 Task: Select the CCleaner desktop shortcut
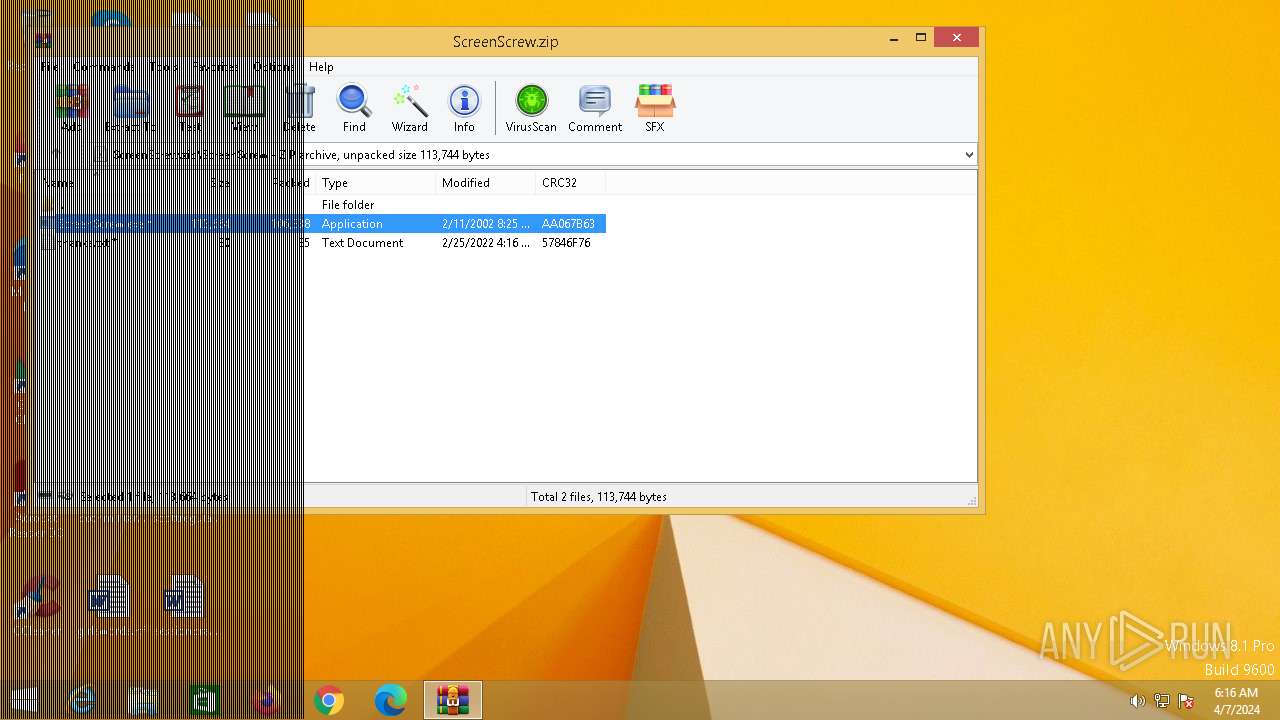[39, 605]
